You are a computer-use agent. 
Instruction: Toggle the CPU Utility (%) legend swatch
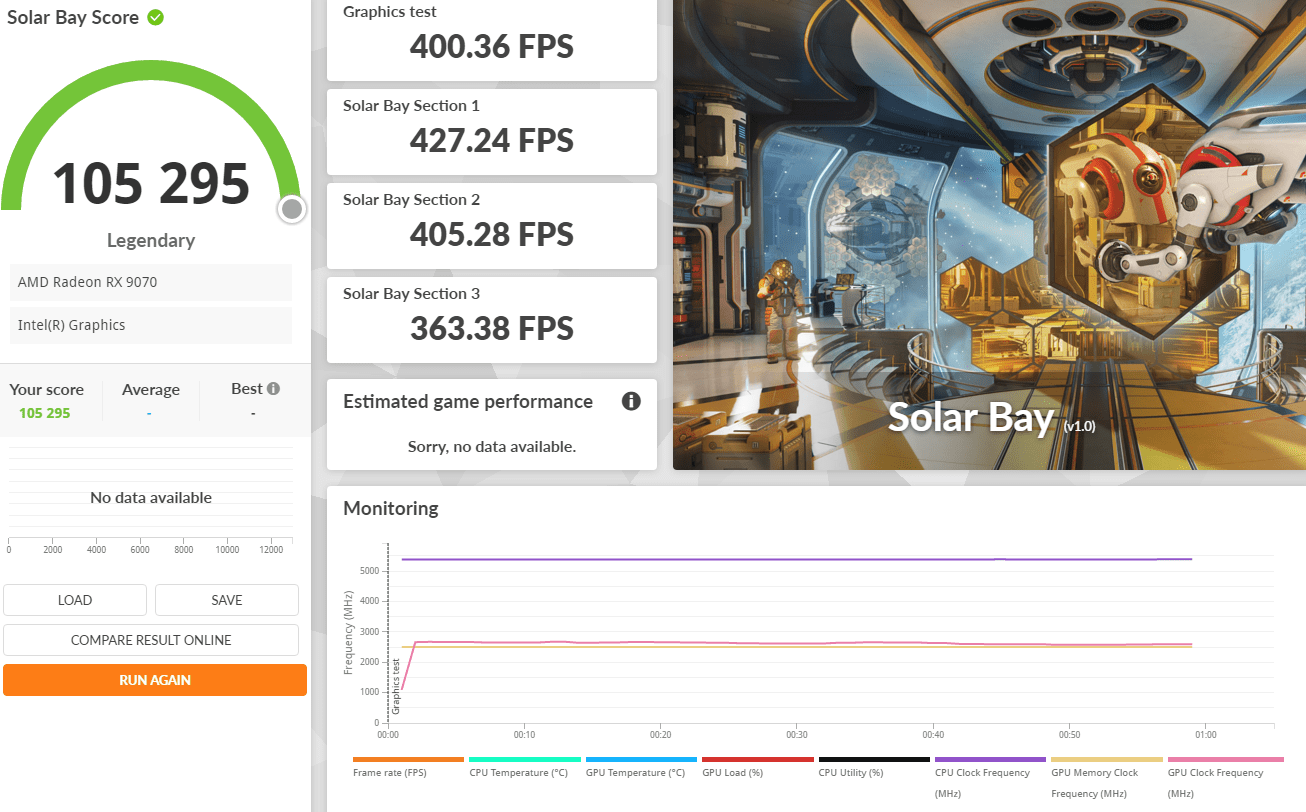pyautogui.click(x=874, y=760)
